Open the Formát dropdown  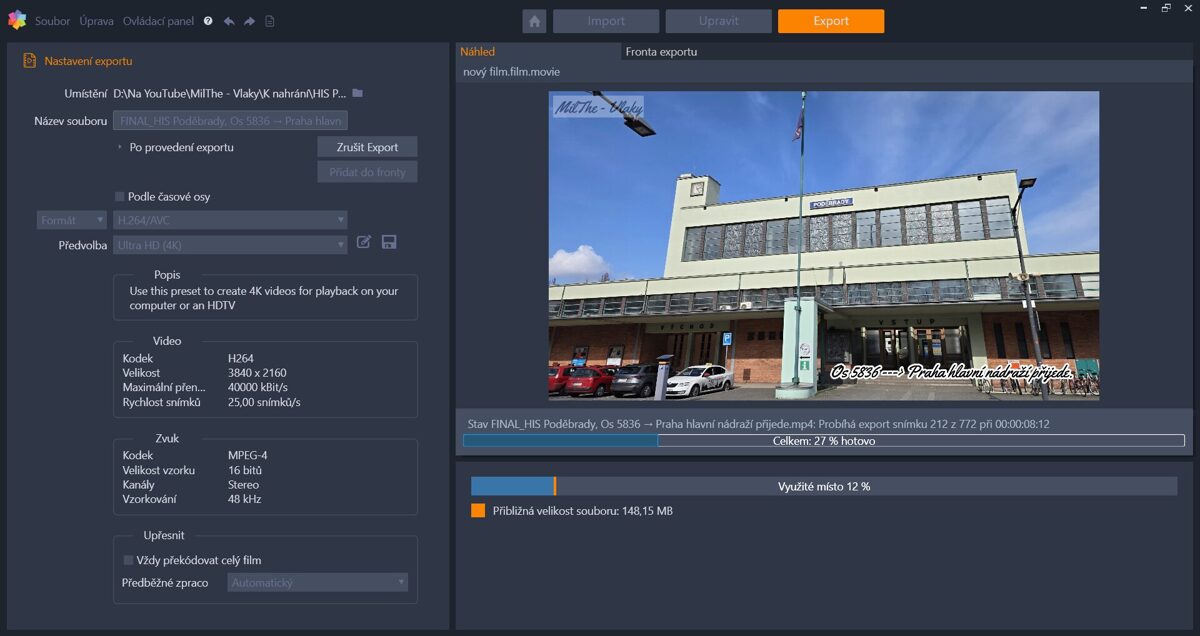pyautogui.click(x=70, y=219)
